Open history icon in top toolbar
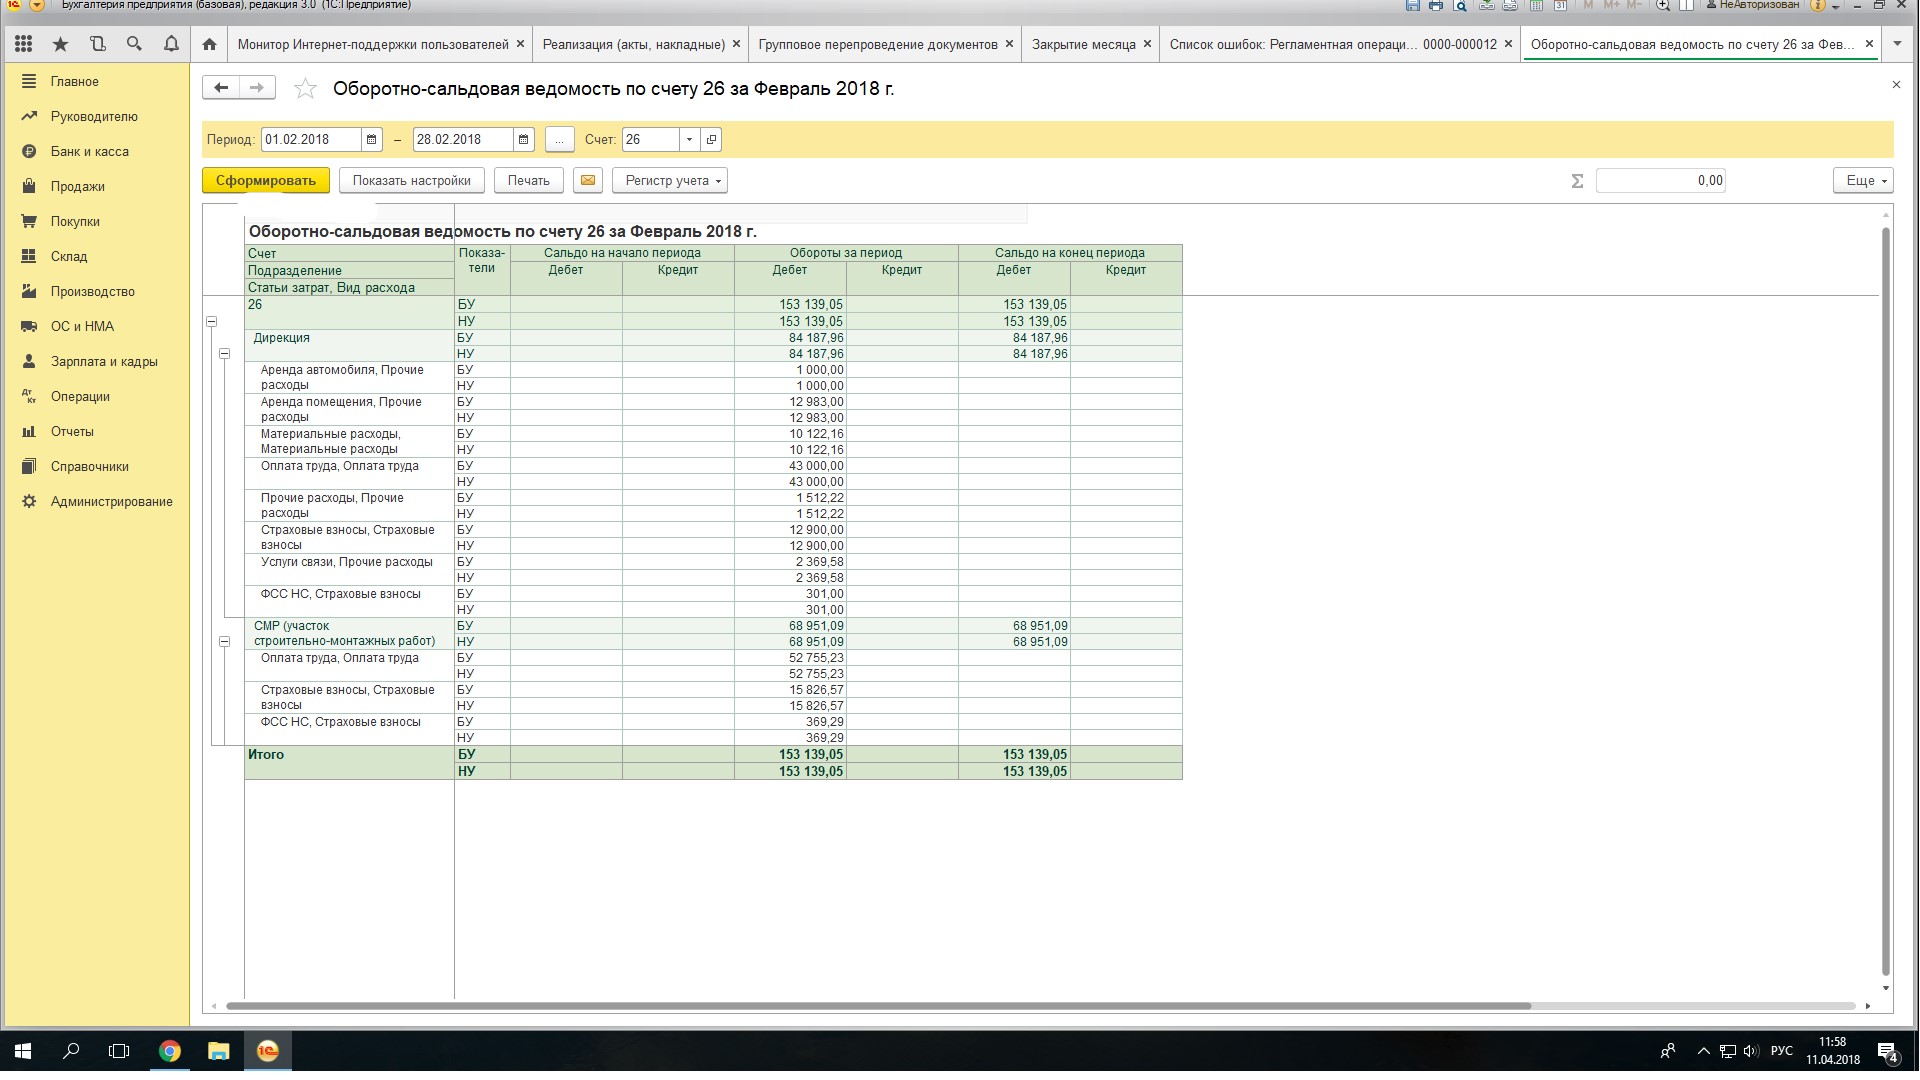Viewport: 1920px width, 1080px height. pos(97,44)
